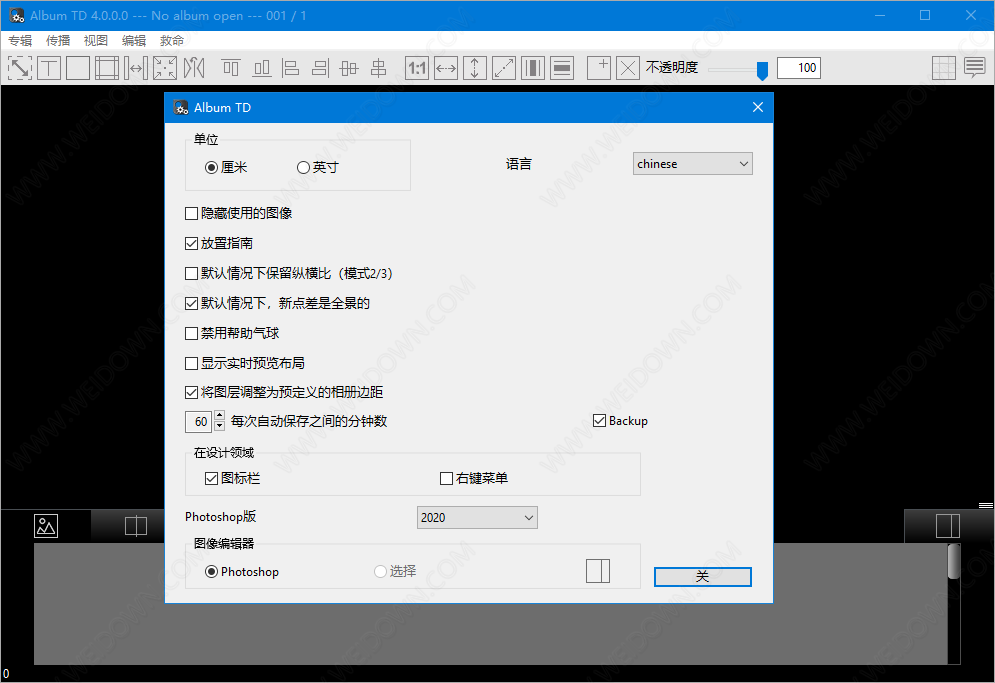Click the fit width horizontal arrows icon
This screenshot has height=683, width=995.
click(x=446, y=68)
